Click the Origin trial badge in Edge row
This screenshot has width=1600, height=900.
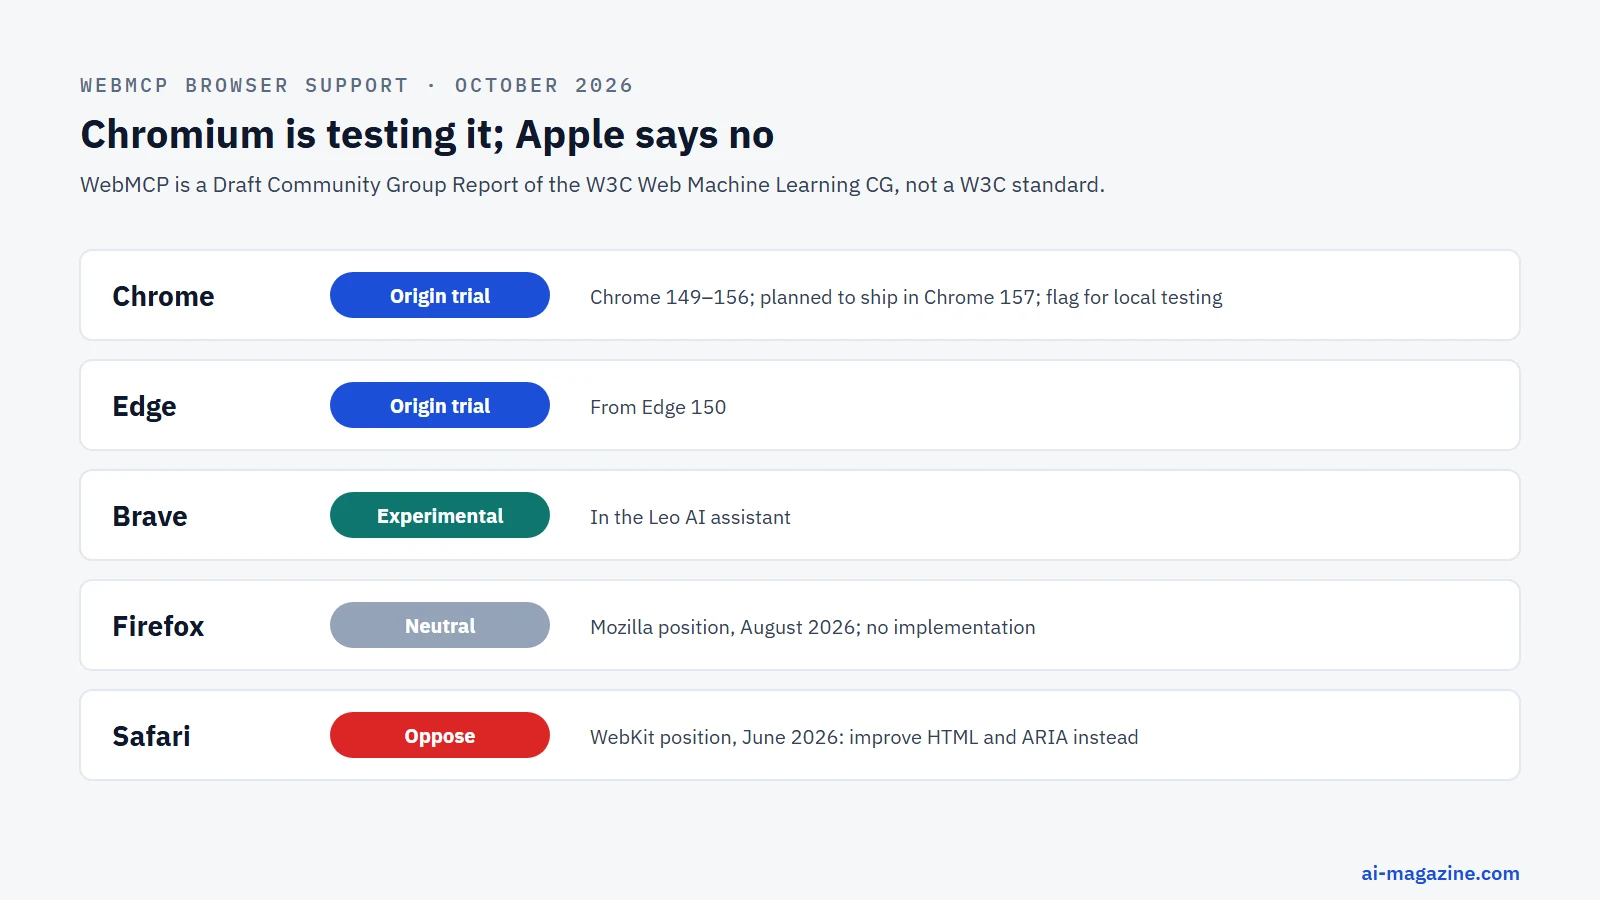[440, 405]
